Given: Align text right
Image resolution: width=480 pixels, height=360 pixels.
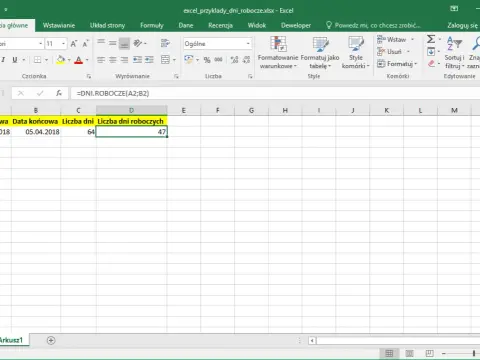Looking at the screenshot, I should click(x=124, y=60).
